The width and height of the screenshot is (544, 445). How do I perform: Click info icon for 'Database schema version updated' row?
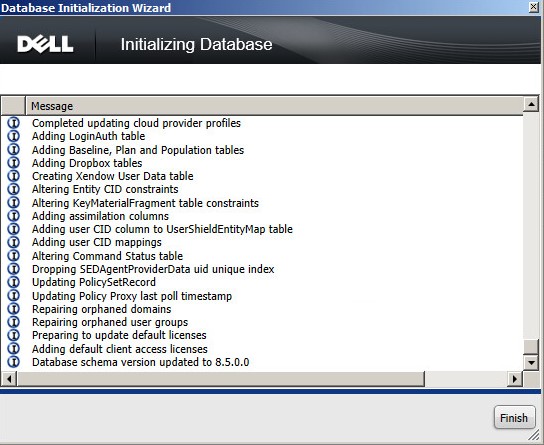tap(14, 362)
